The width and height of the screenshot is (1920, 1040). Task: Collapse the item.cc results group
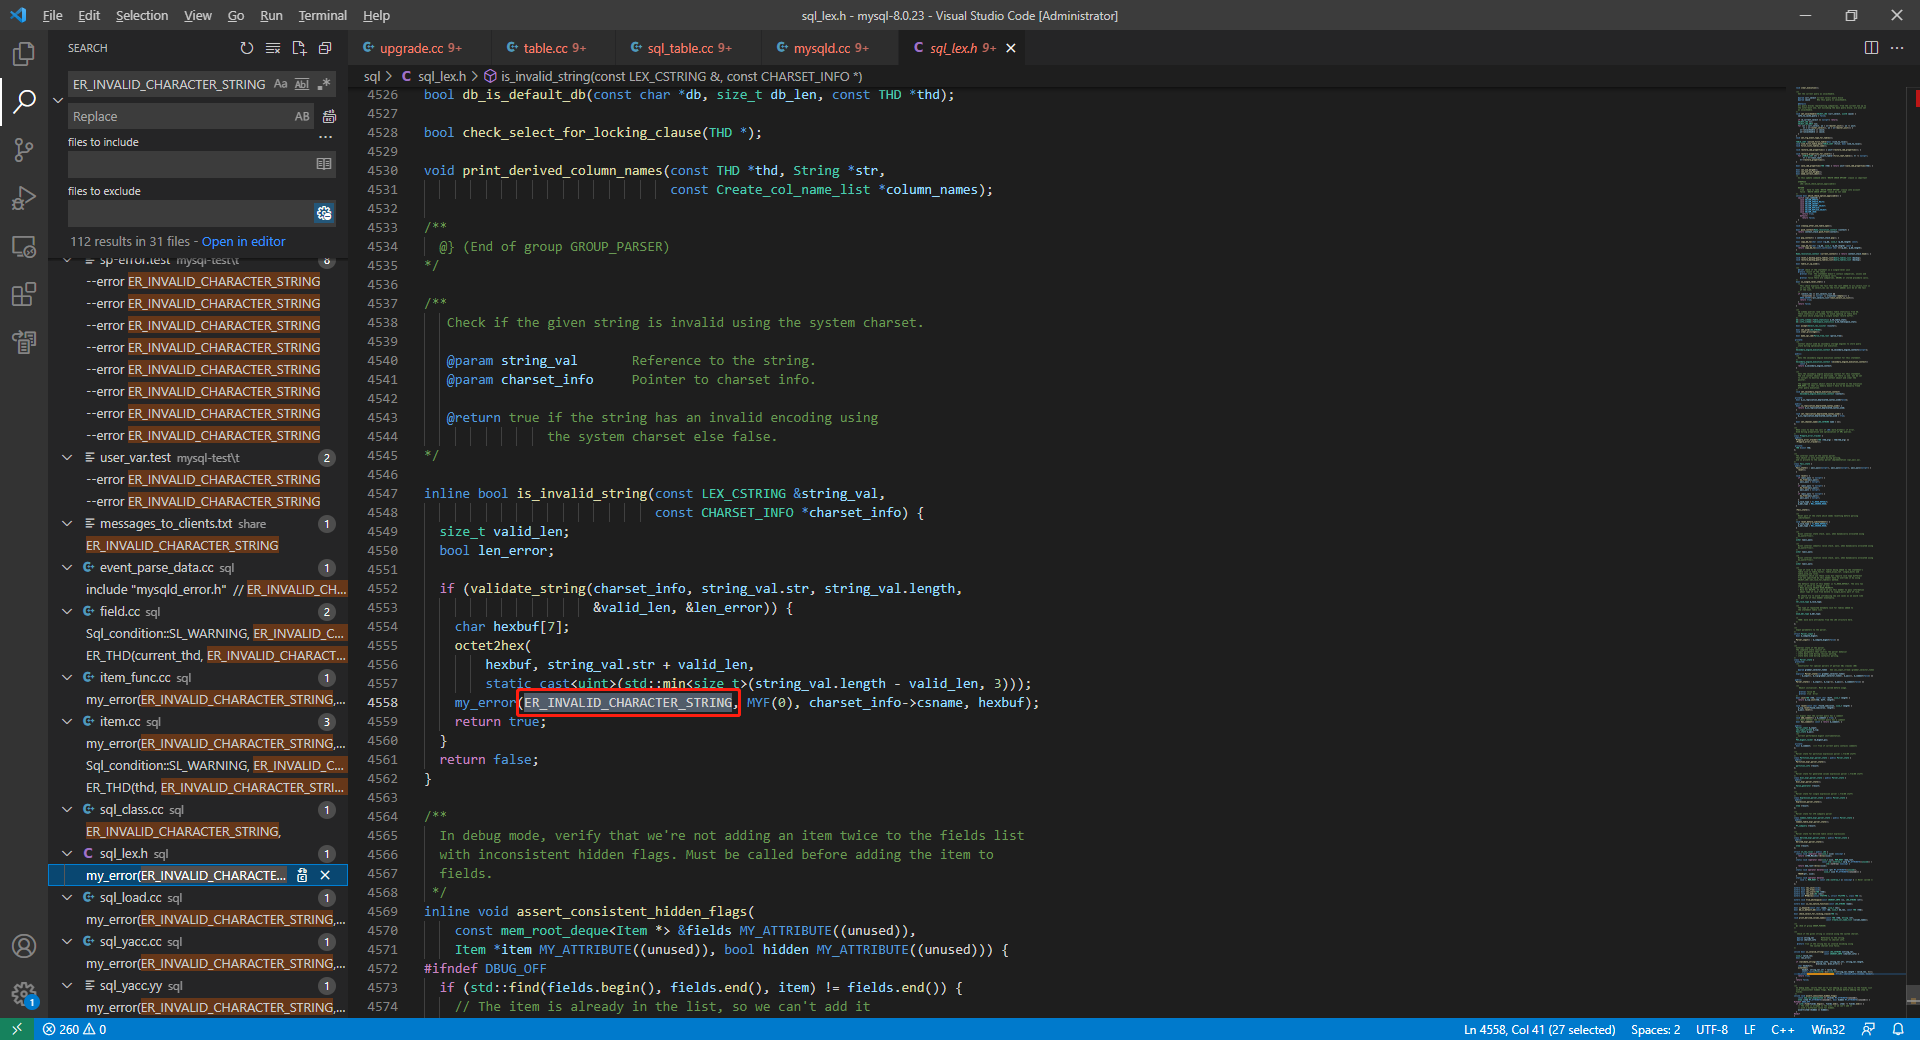[x=67, y=721]
